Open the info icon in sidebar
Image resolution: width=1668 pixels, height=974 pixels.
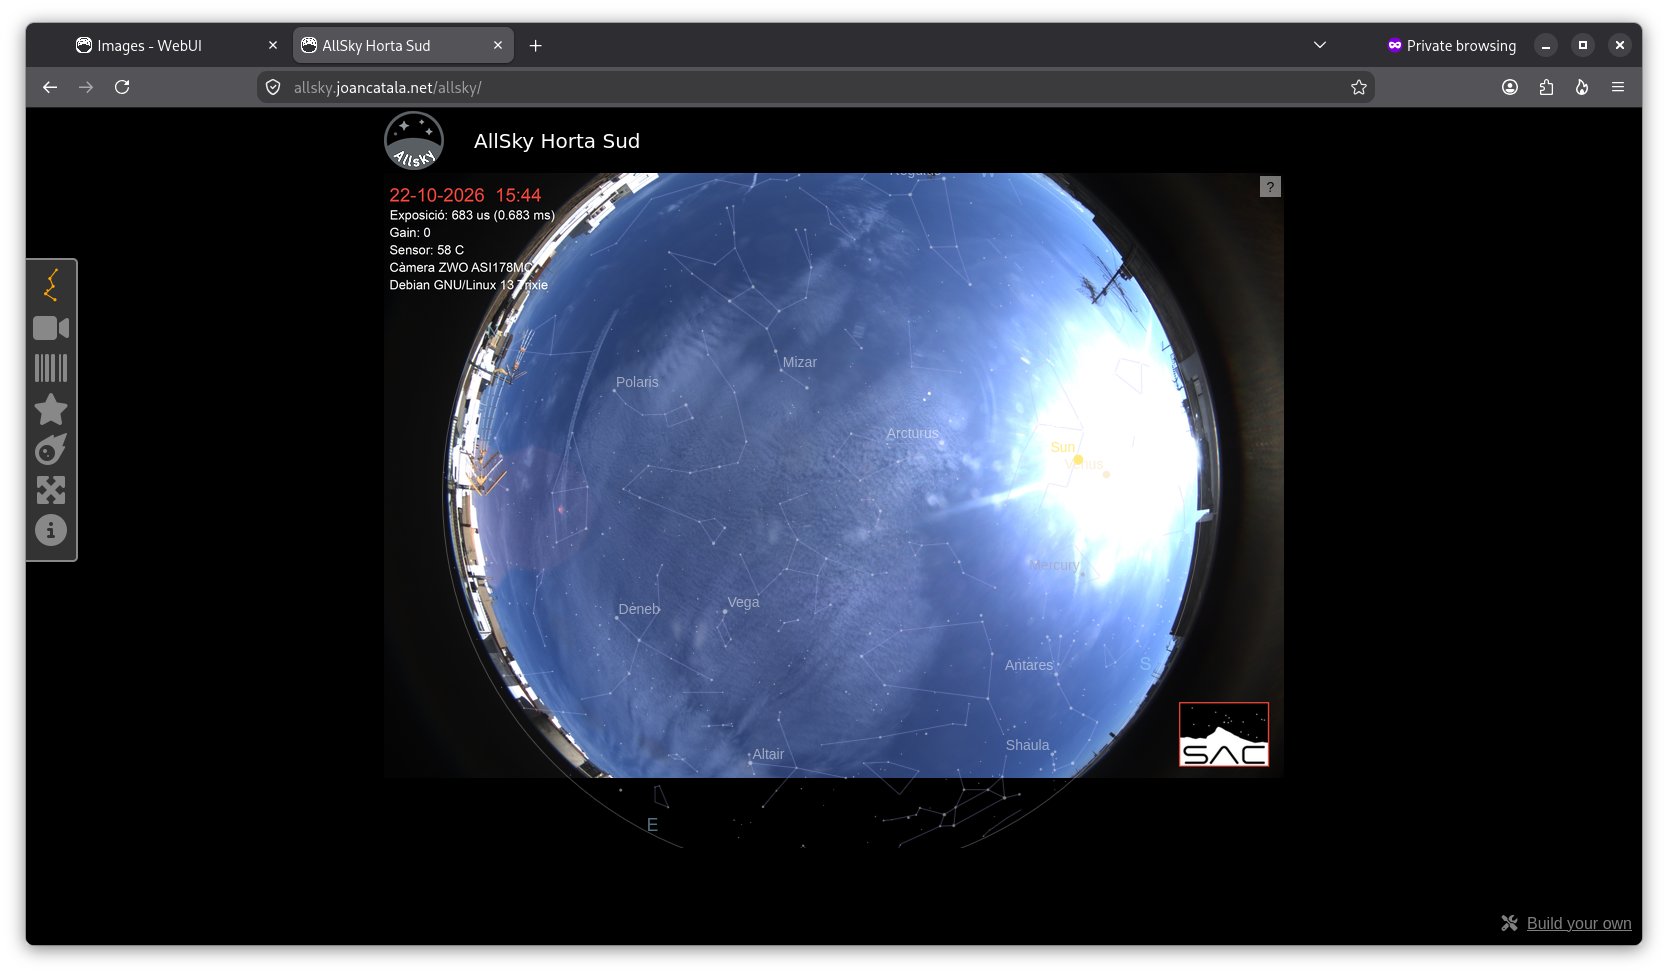coord(51,530)
